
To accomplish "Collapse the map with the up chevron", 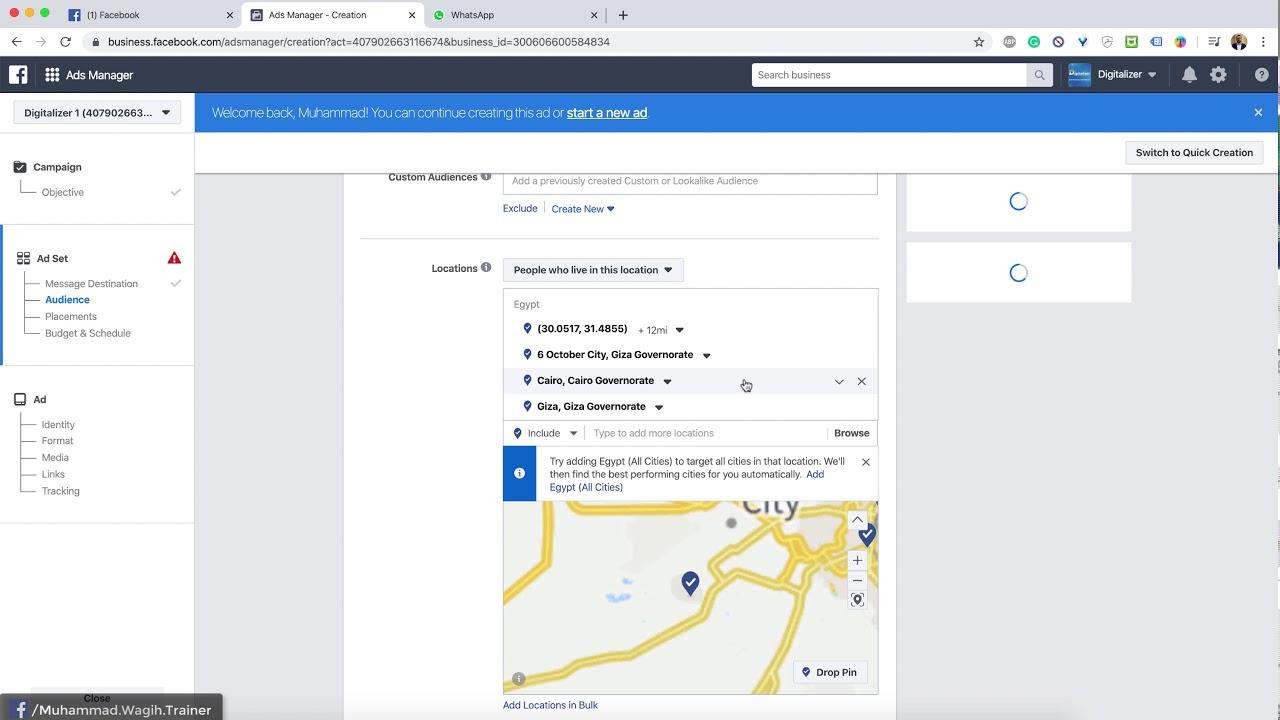I will coord(857,520).
